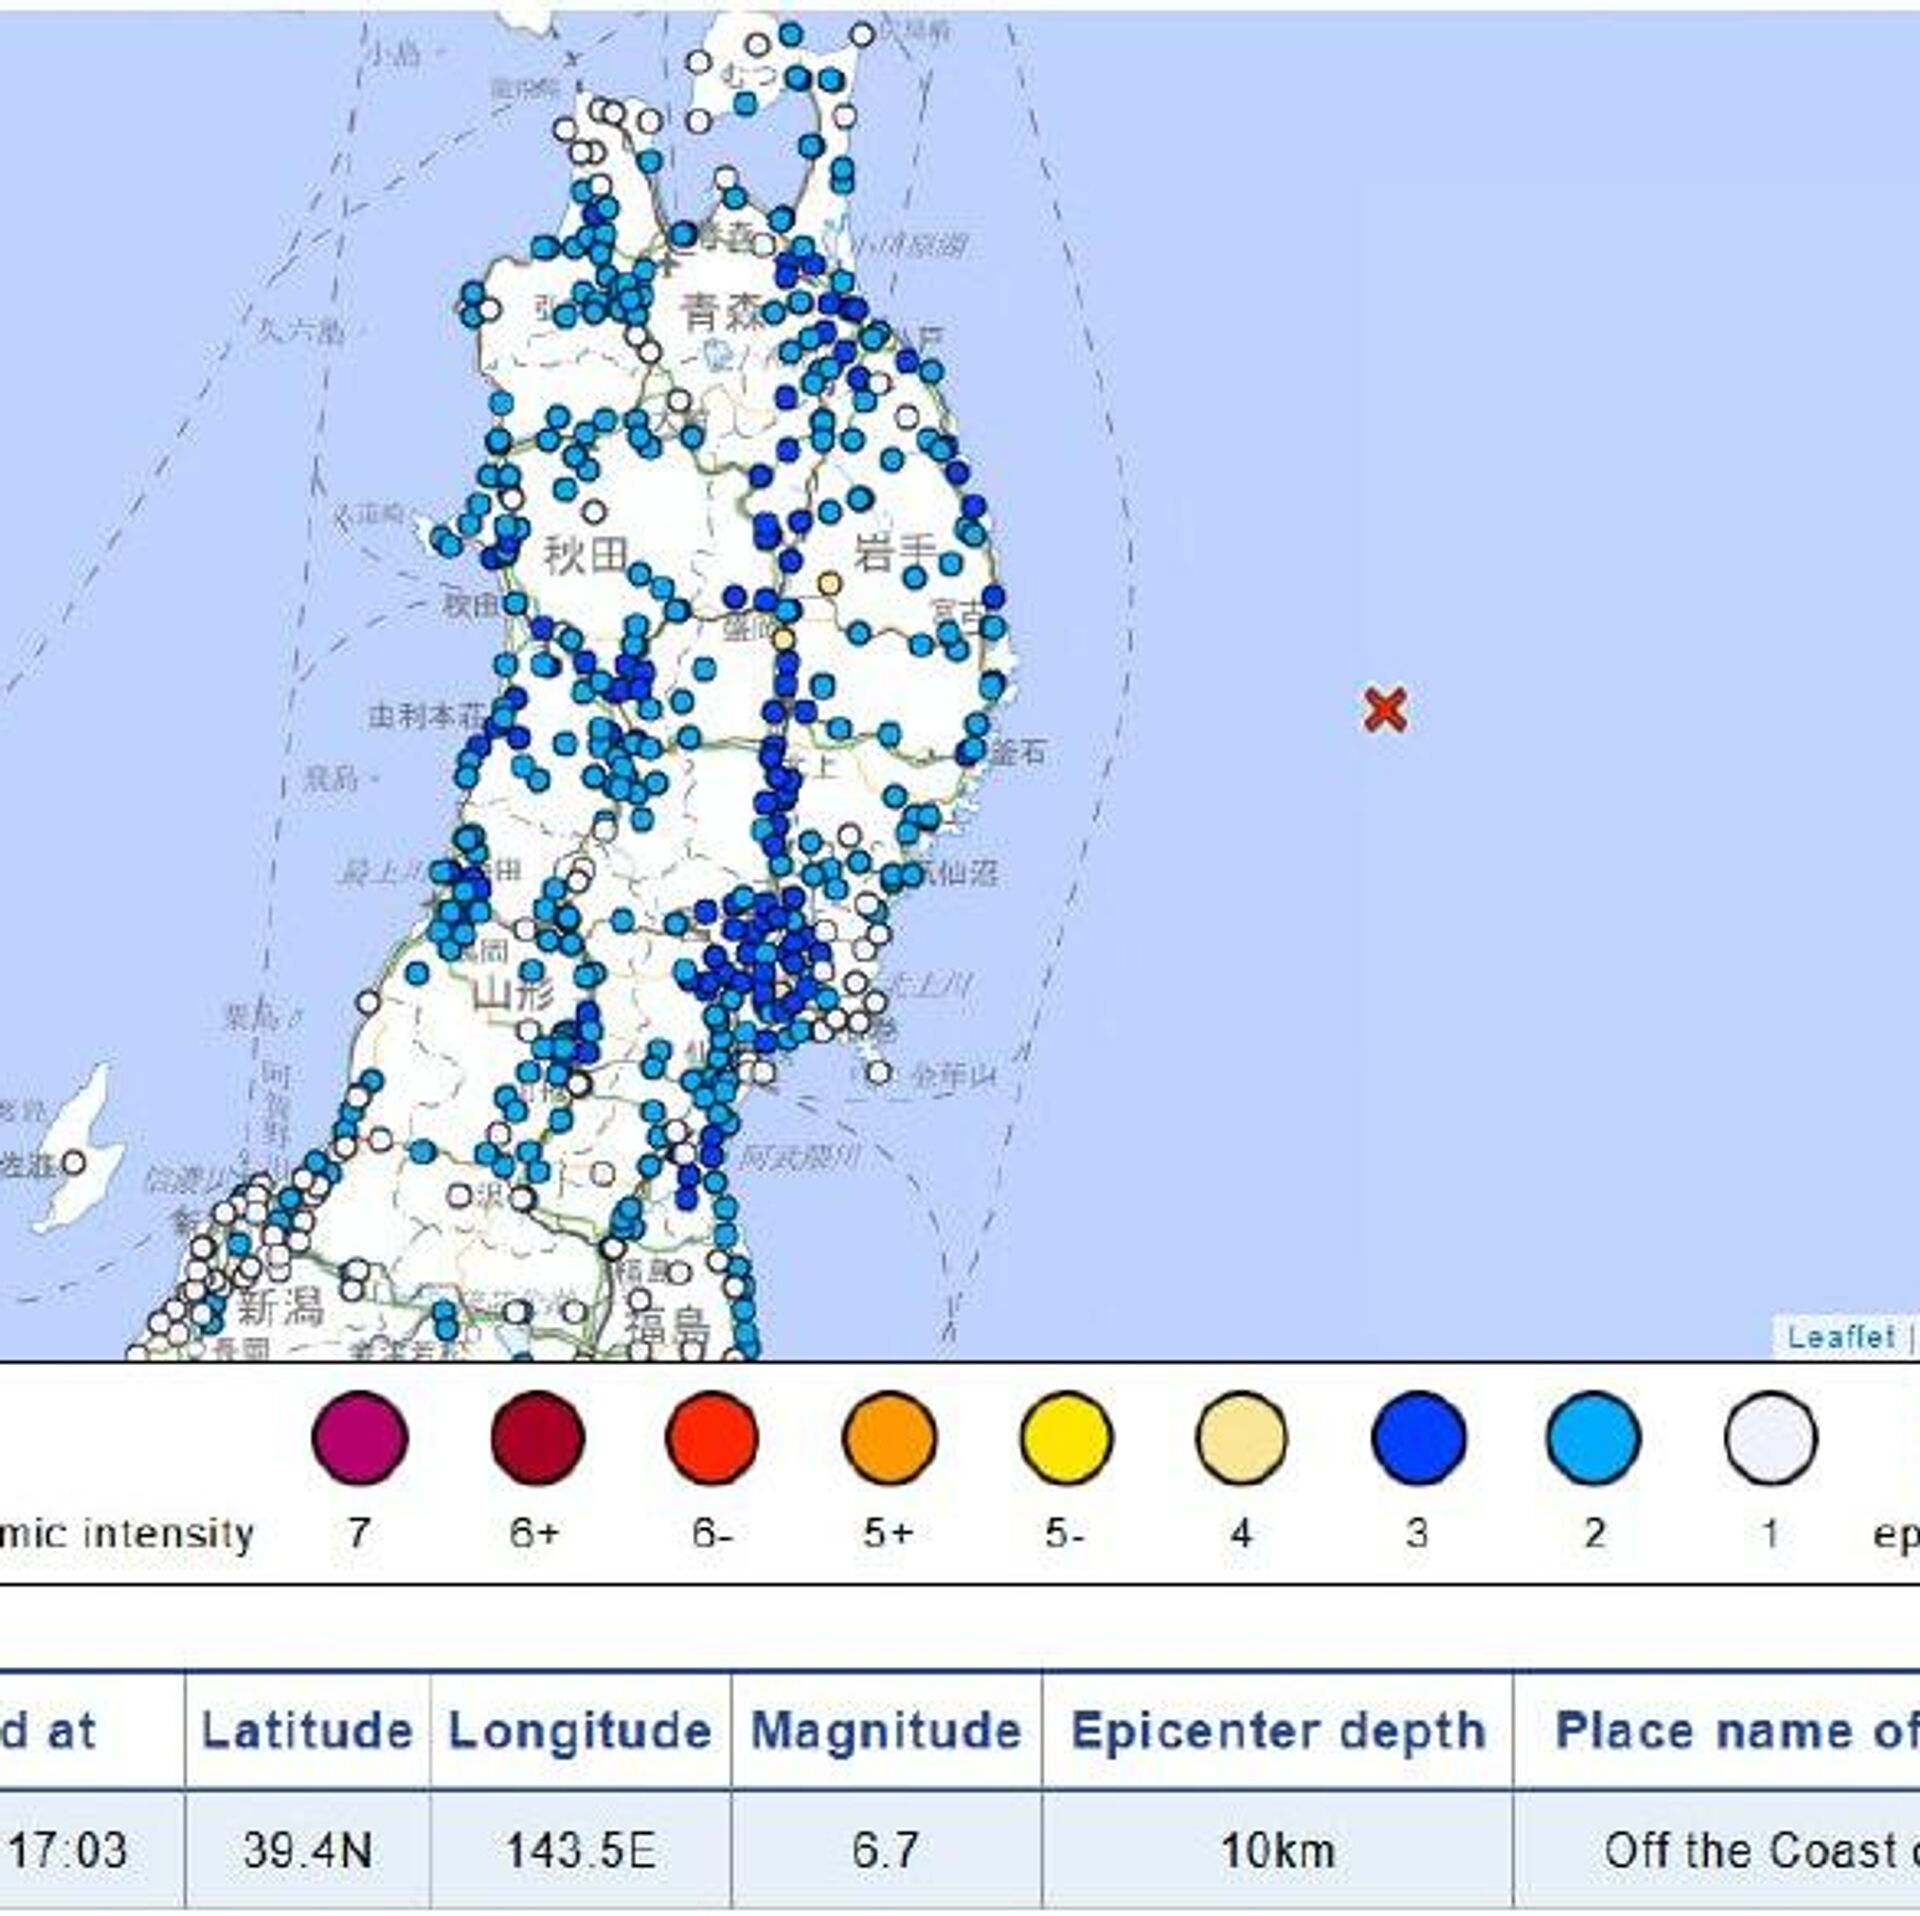
Task: Click the intensity 3 dark blue legend circle
Action: click(x=1418, y=1437)
